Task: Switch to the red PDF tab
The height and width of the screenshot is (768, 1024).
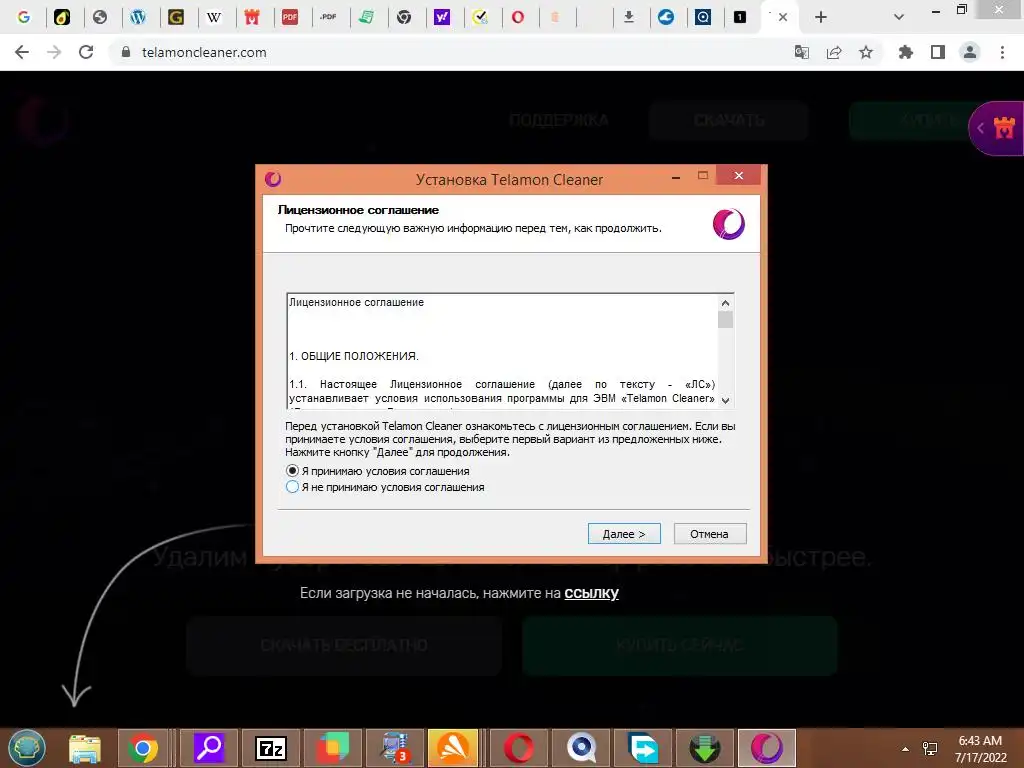Action: (290, 17)
